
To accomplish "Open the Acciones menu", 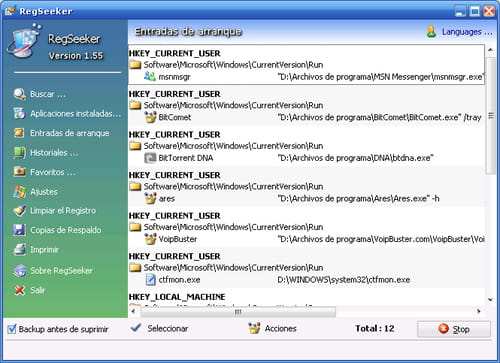I will coord(272,329).
